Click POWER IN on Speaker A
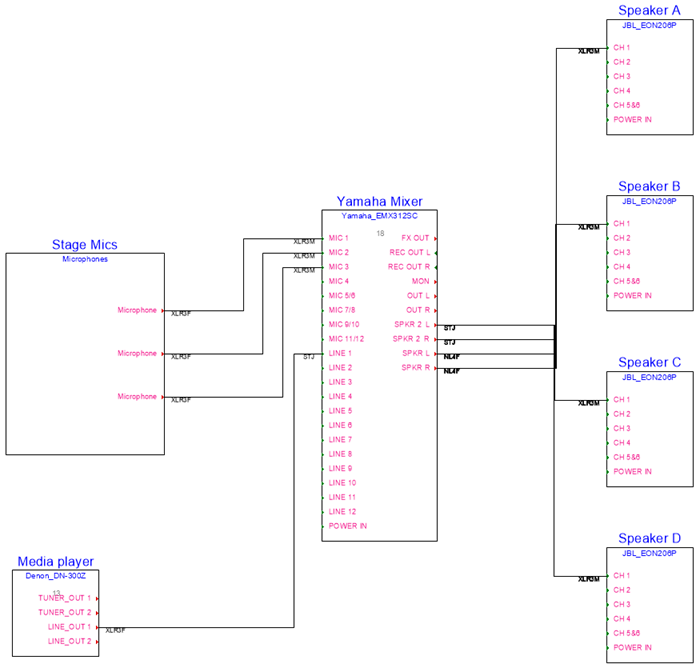 [x=632, y=120]
